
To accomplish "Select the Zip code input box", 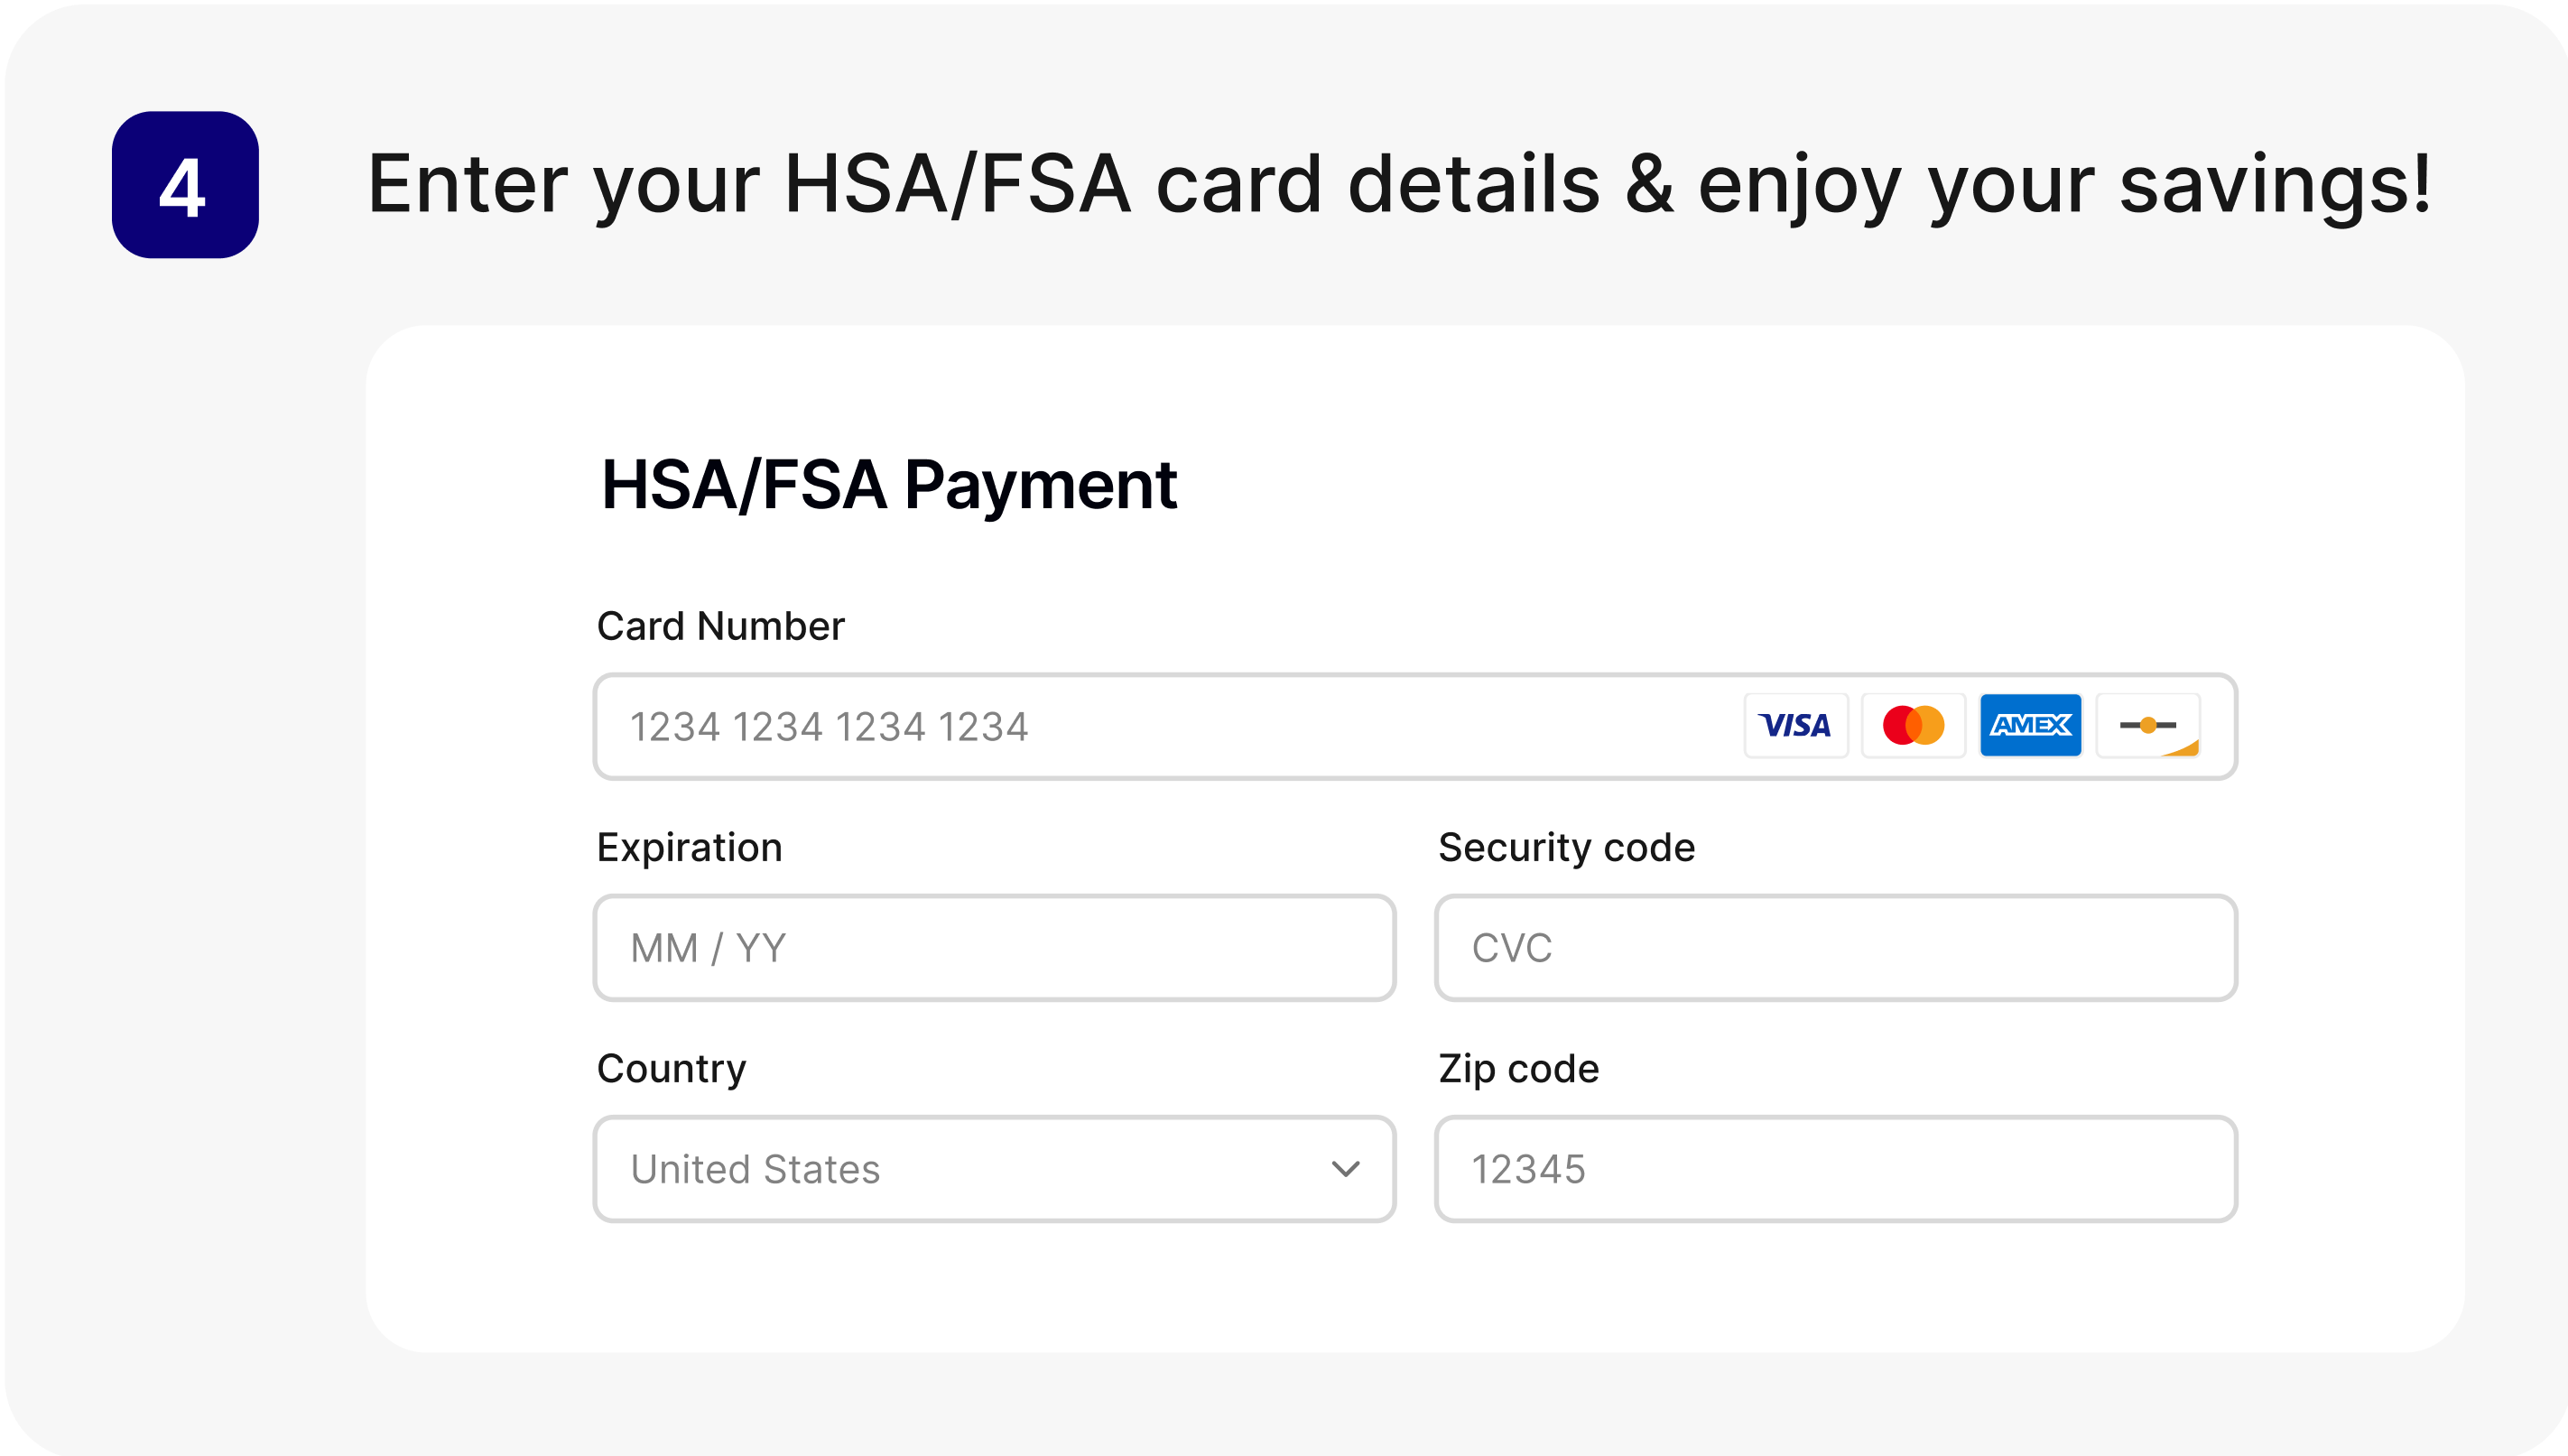I will point(1835,1169).
